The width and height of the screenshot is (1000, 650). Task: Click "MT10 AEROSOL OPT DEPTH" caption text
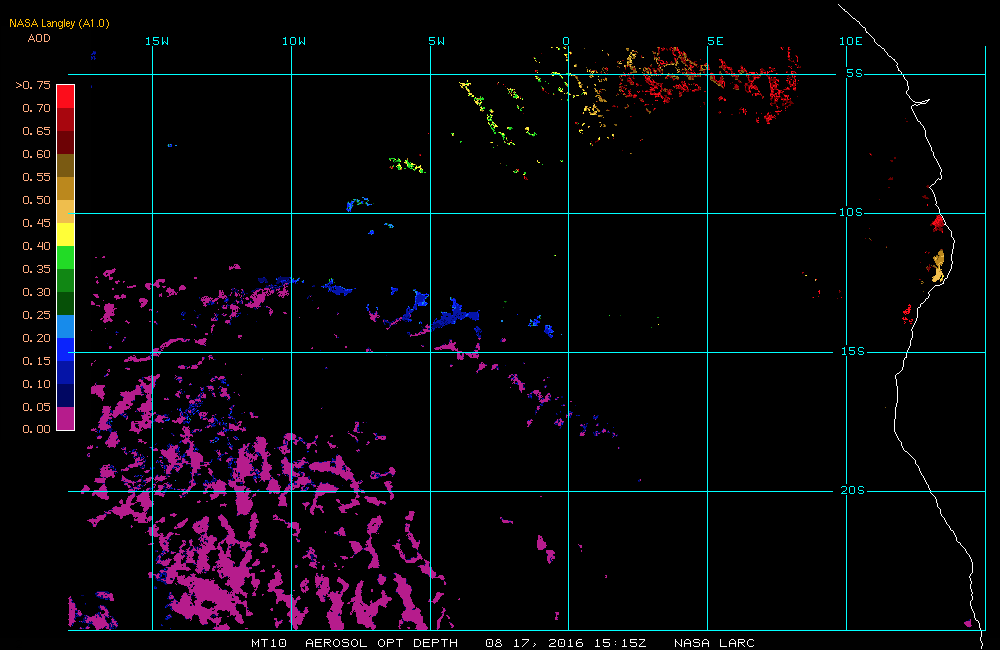[x=355, y=643]
